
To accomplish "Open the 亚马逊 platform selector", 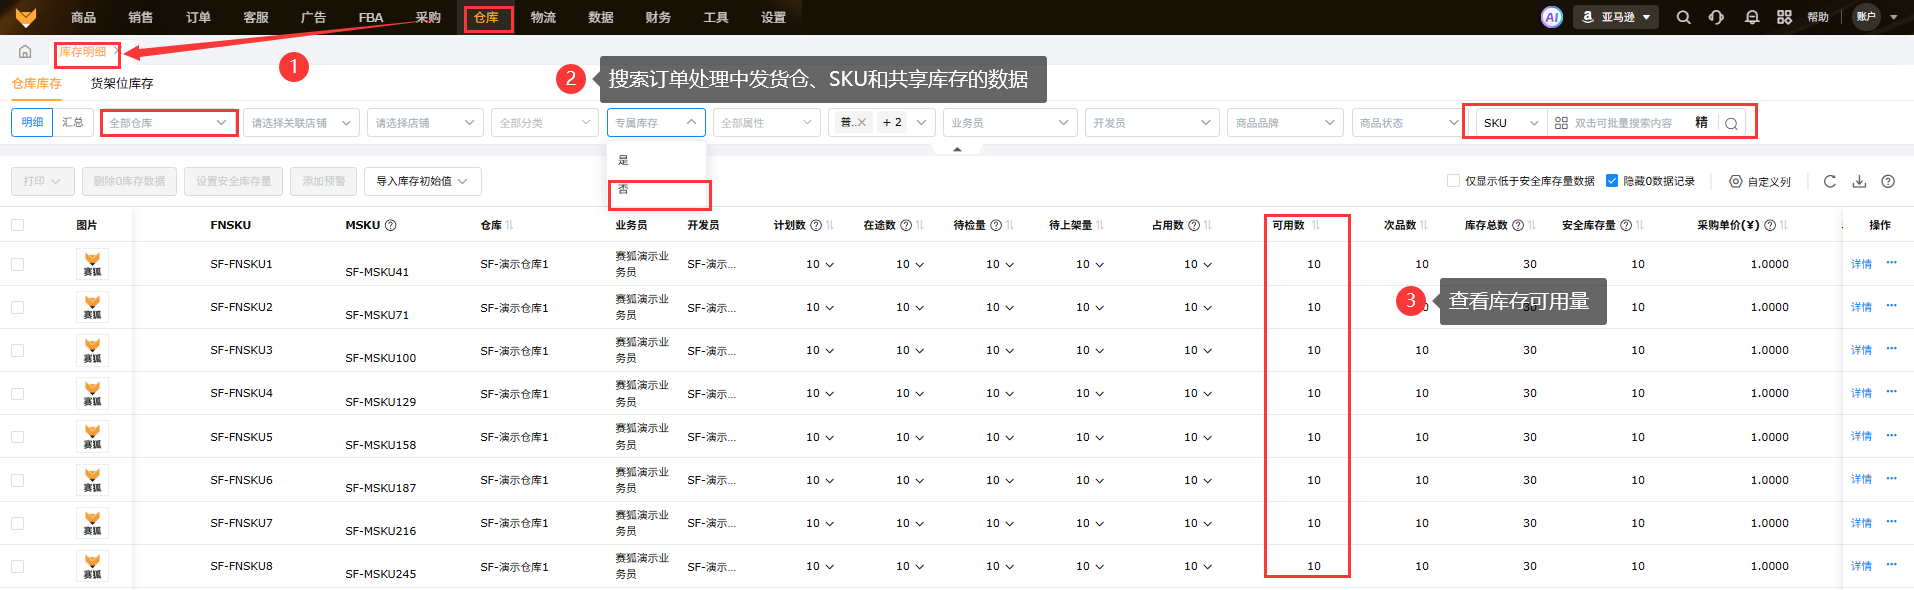I will (1616, 17).
